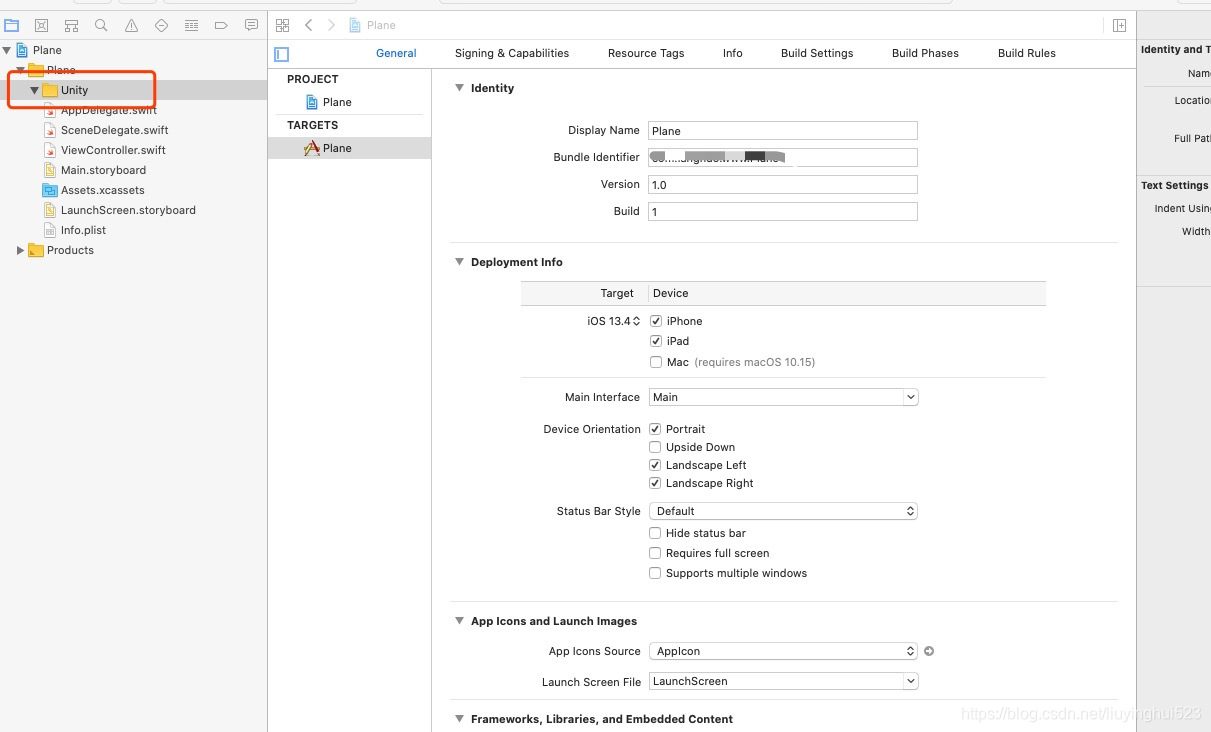
Task: Toggle the Landscape Right checkbox
Action: point(656,483)
